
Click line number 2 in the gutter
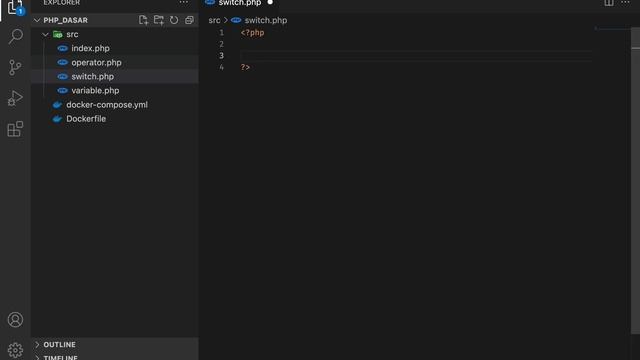[x=222, y=44]
